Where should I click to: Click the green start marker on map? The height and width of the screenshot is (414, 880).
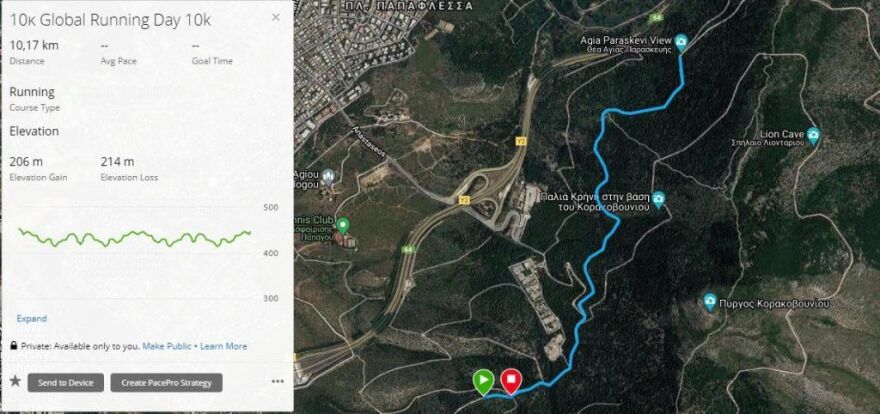tap(483, 381)
